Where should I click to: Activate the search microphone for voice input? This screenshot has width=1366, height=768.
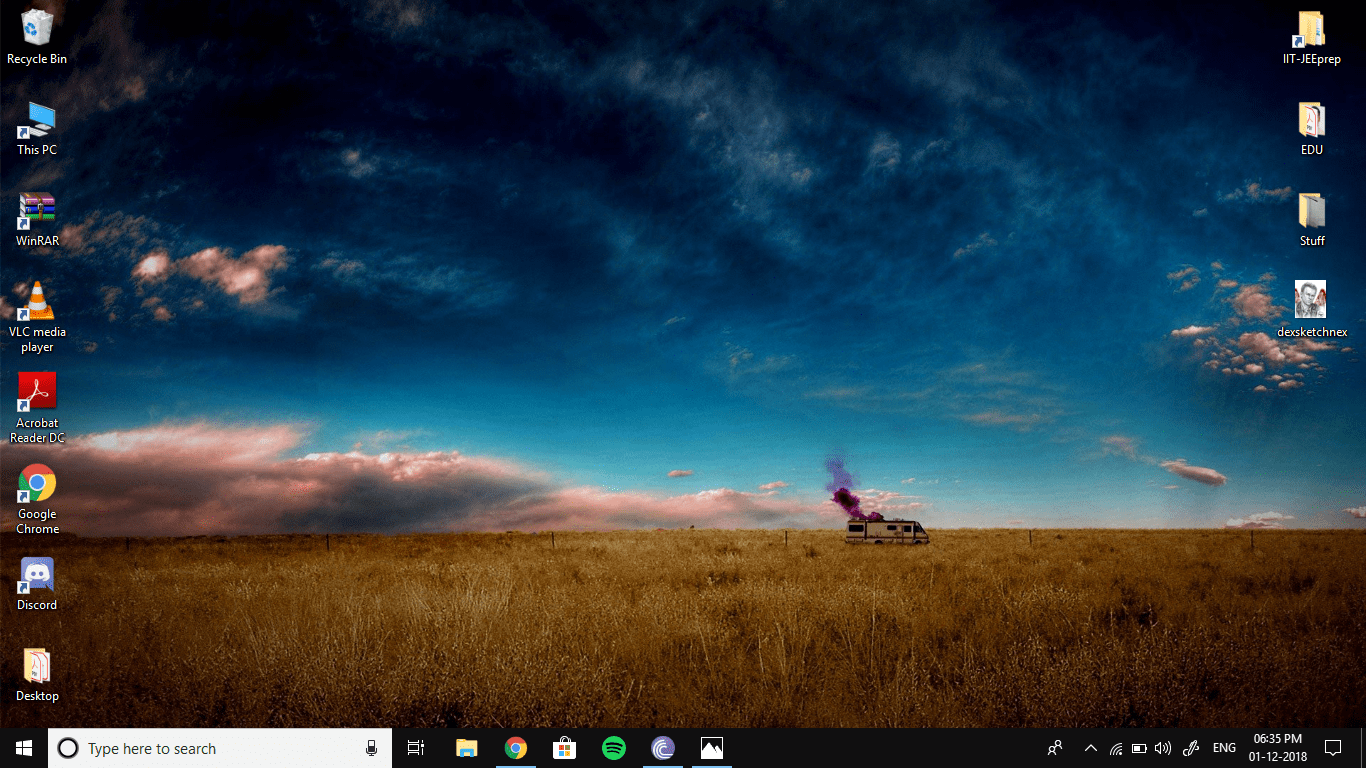pos(371,747)
